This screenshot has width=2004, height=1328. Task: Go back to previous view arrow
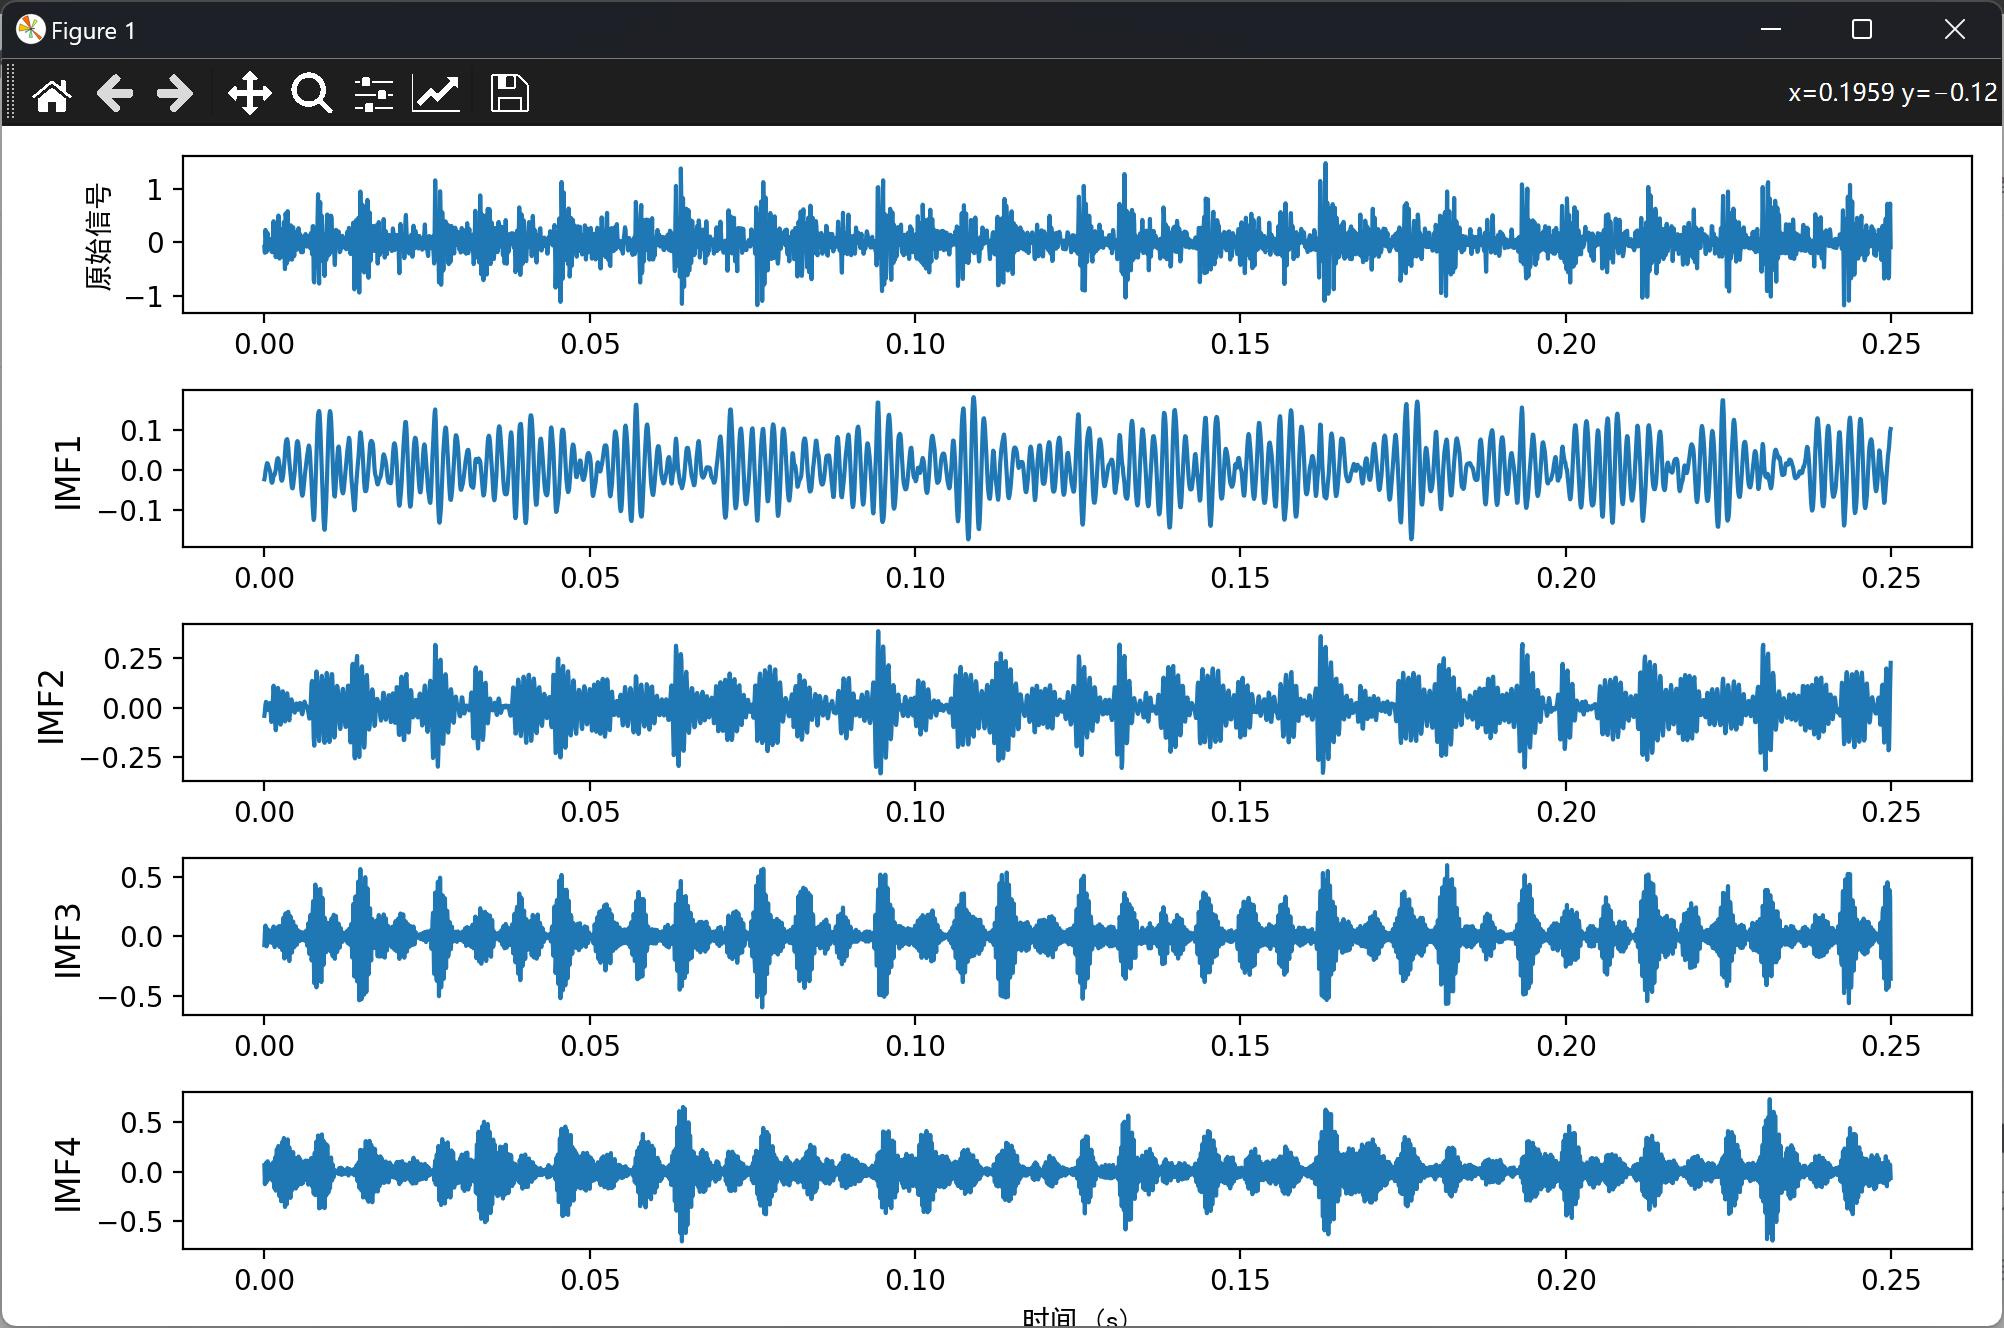point(115,94)
